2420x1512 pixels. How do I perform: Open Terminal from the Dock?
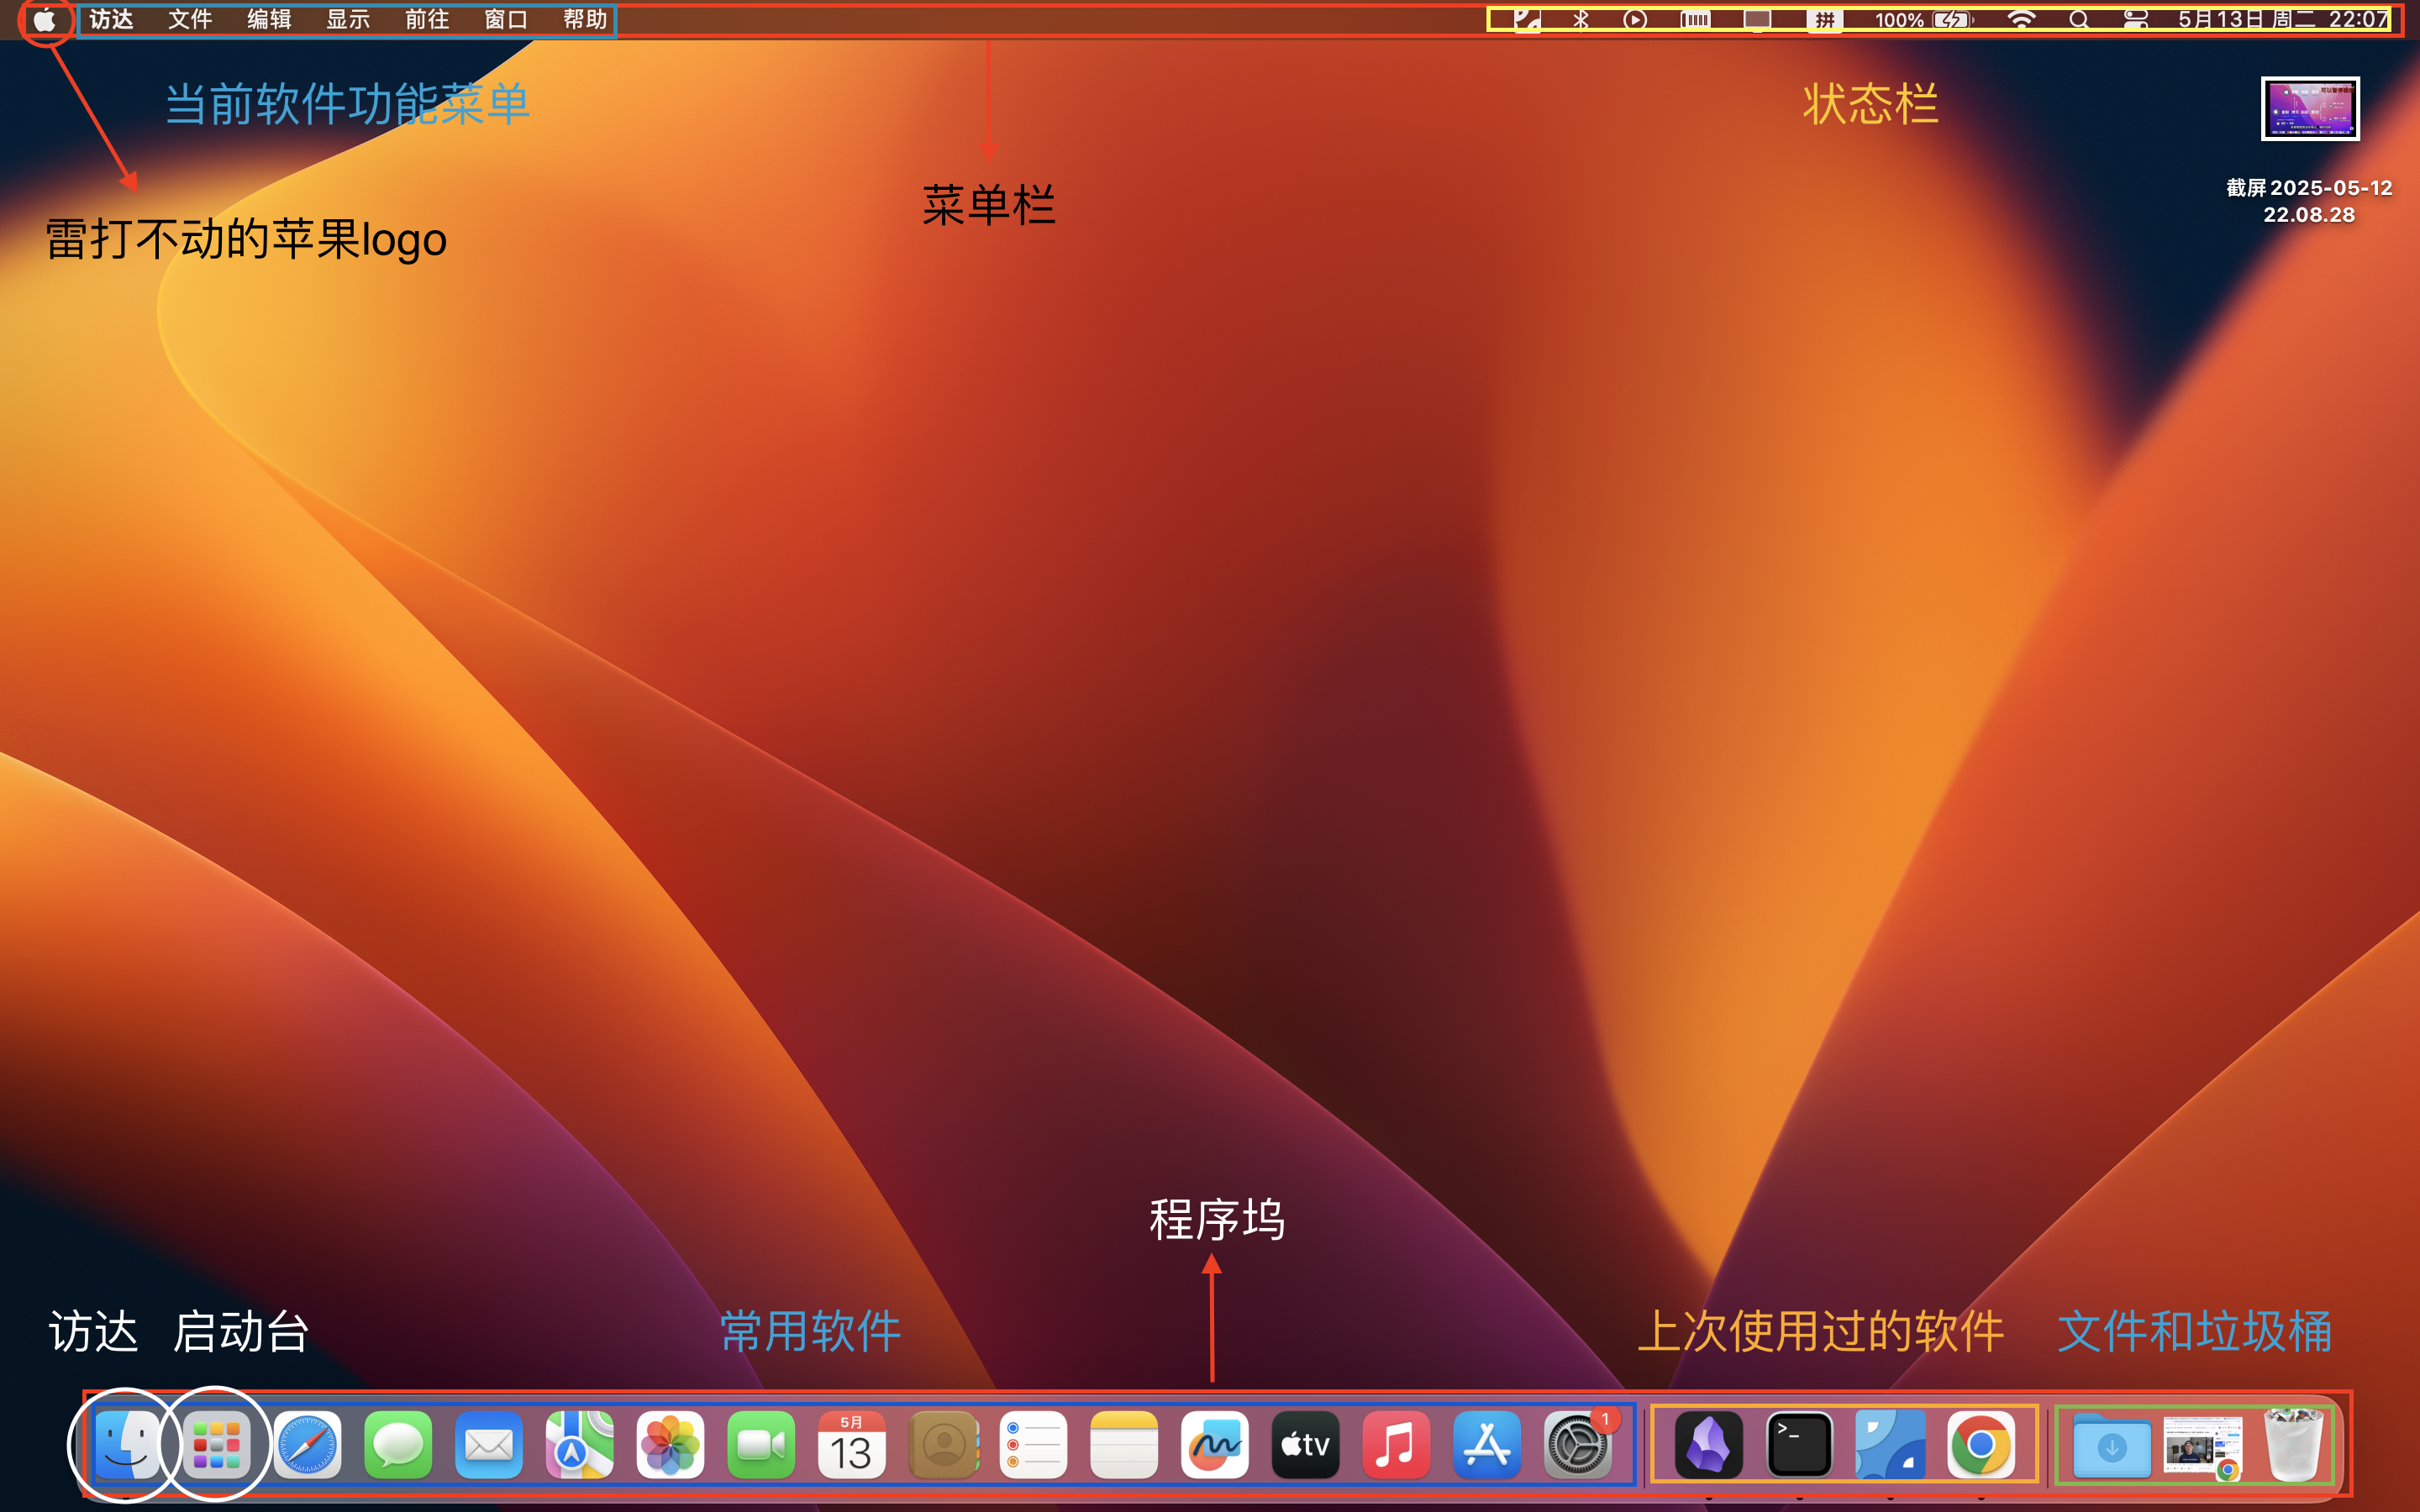tap(1800, 1445)
